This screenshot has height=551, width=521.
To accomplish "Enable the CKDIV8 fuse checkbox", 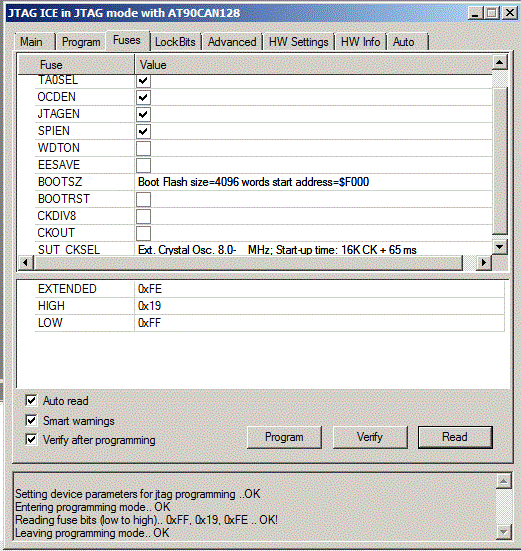I will click(143, 216).
